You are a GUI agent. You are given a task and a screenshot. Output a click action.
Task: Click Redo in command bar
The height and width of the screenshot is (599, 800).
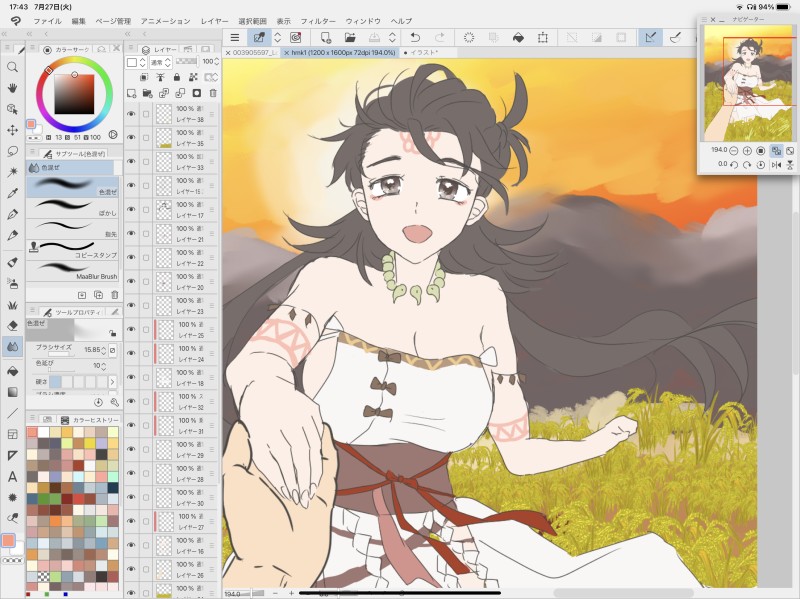pos(439,37)
